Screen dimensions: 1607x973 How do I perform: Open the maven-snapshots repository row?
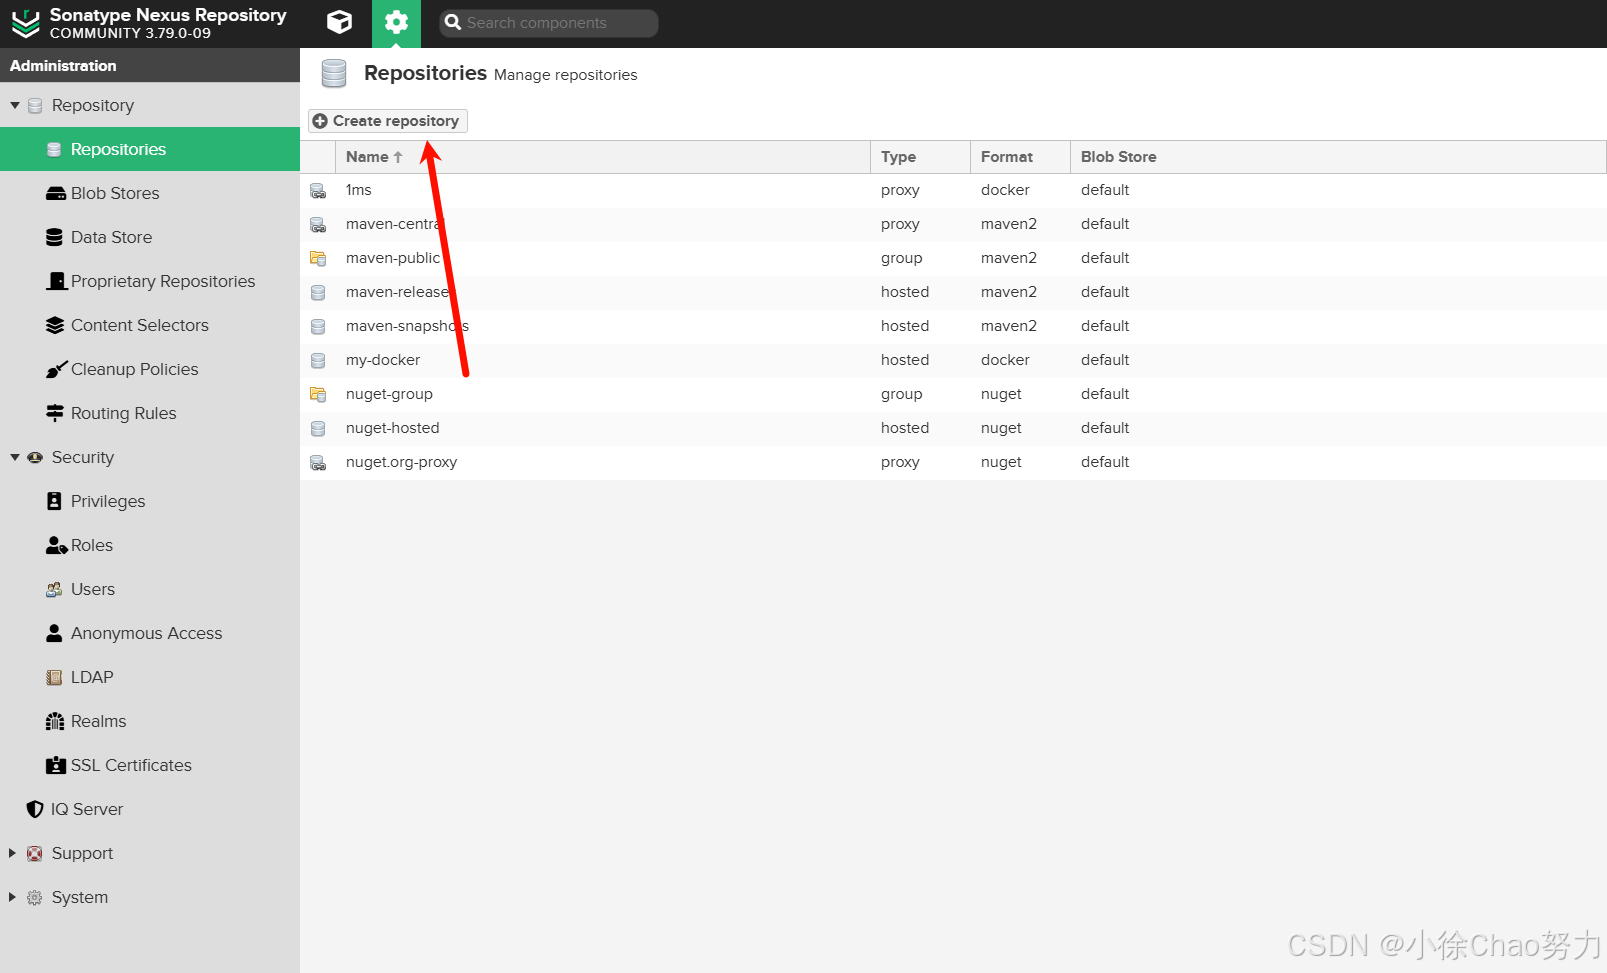pyautogui.click(x=953, y=326)
